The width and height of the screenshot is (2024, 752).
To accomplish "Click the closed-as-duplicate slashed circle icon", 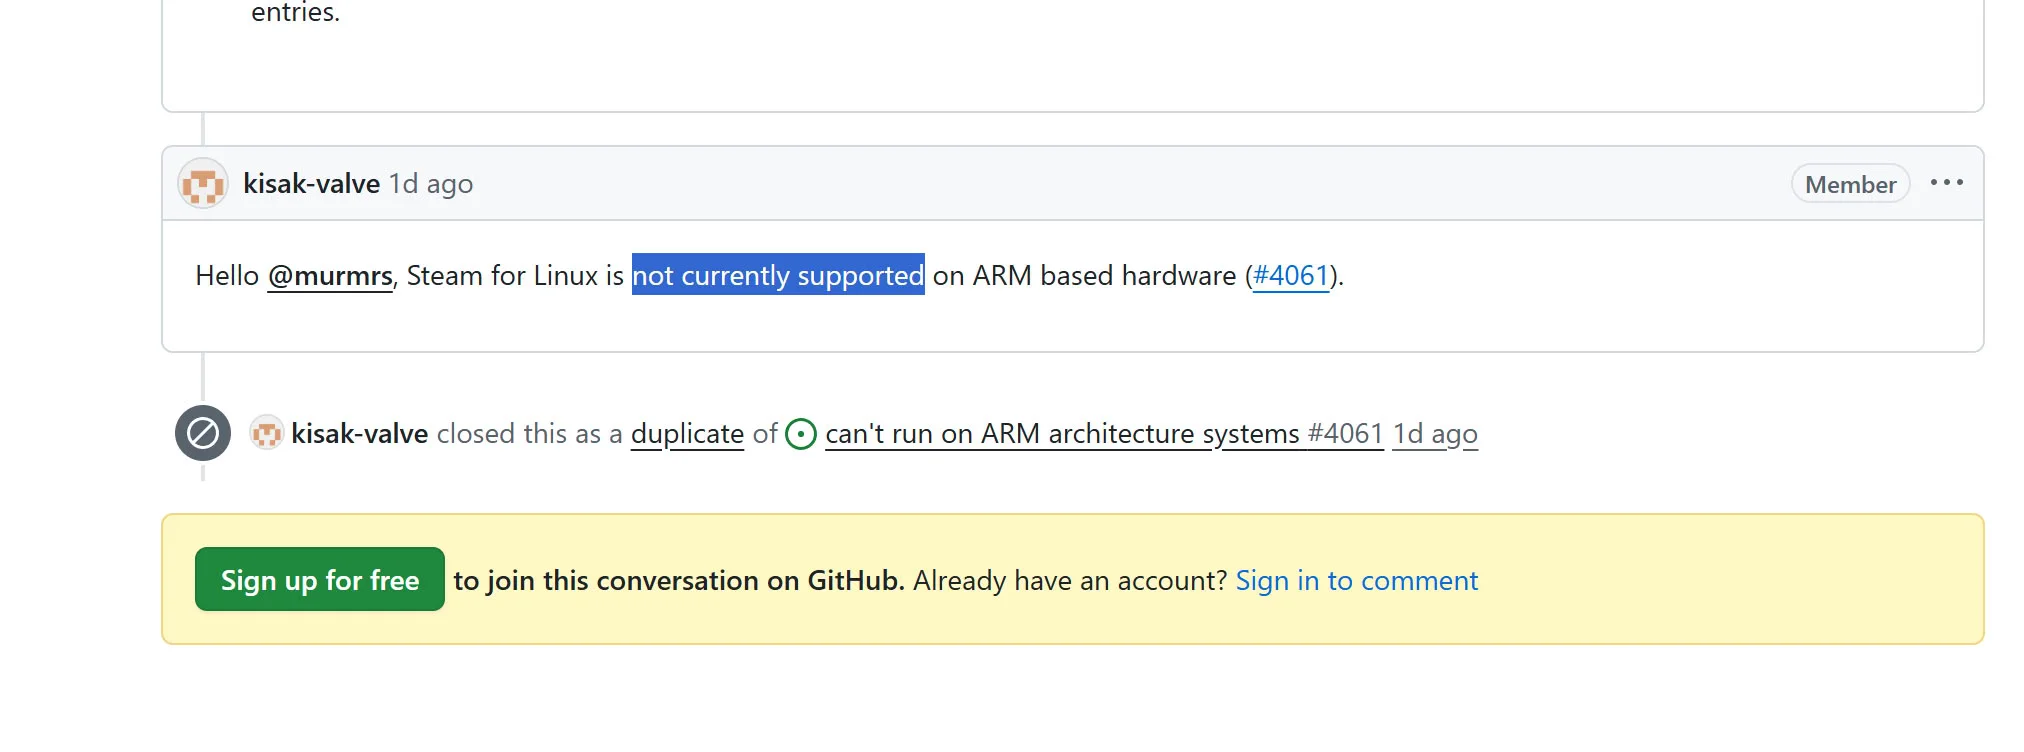I will pyautogui.click(x=203, y=433).
